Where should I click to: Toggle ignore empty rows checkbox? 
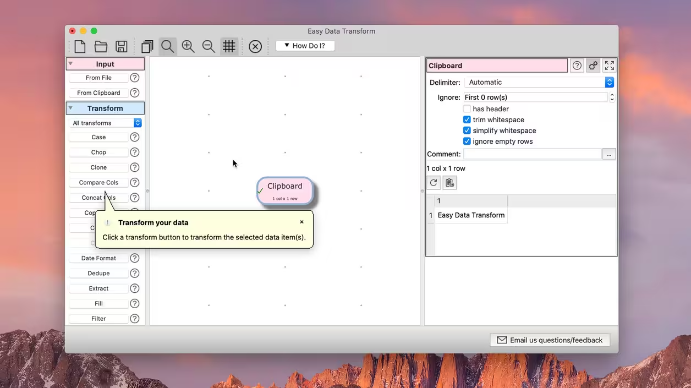point(467,142)
